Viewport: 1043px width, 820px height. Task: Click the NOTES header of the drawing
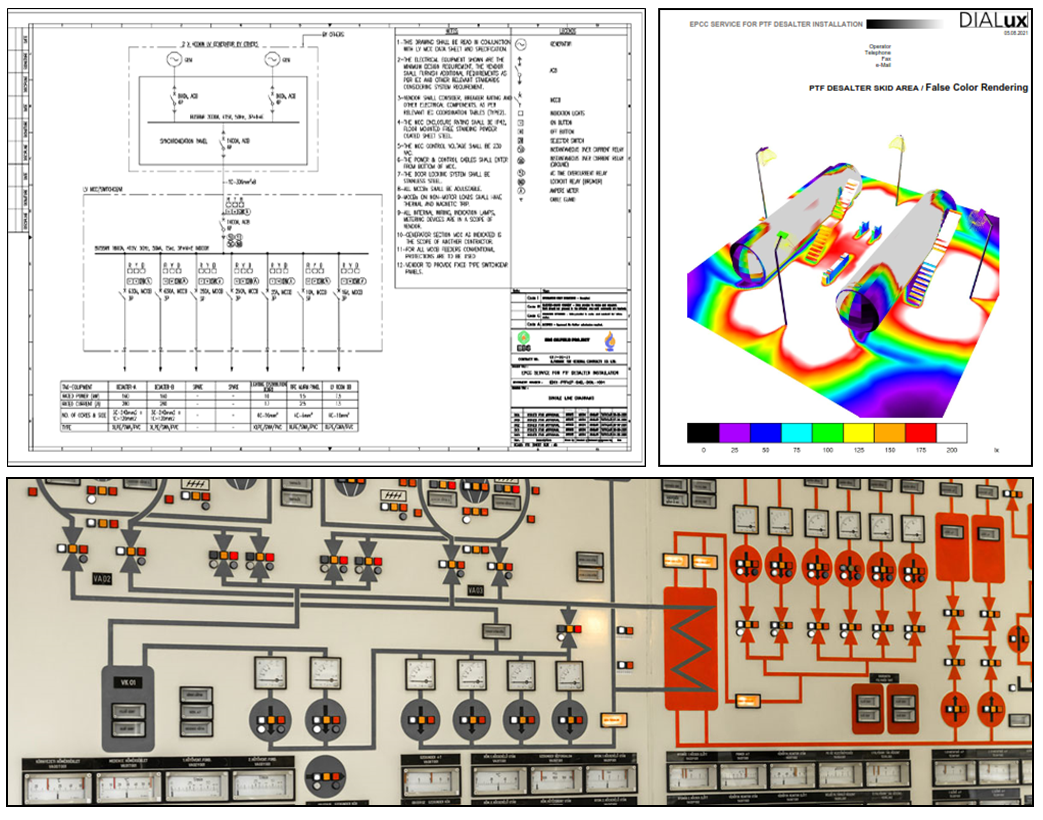[x=452, y=31]
